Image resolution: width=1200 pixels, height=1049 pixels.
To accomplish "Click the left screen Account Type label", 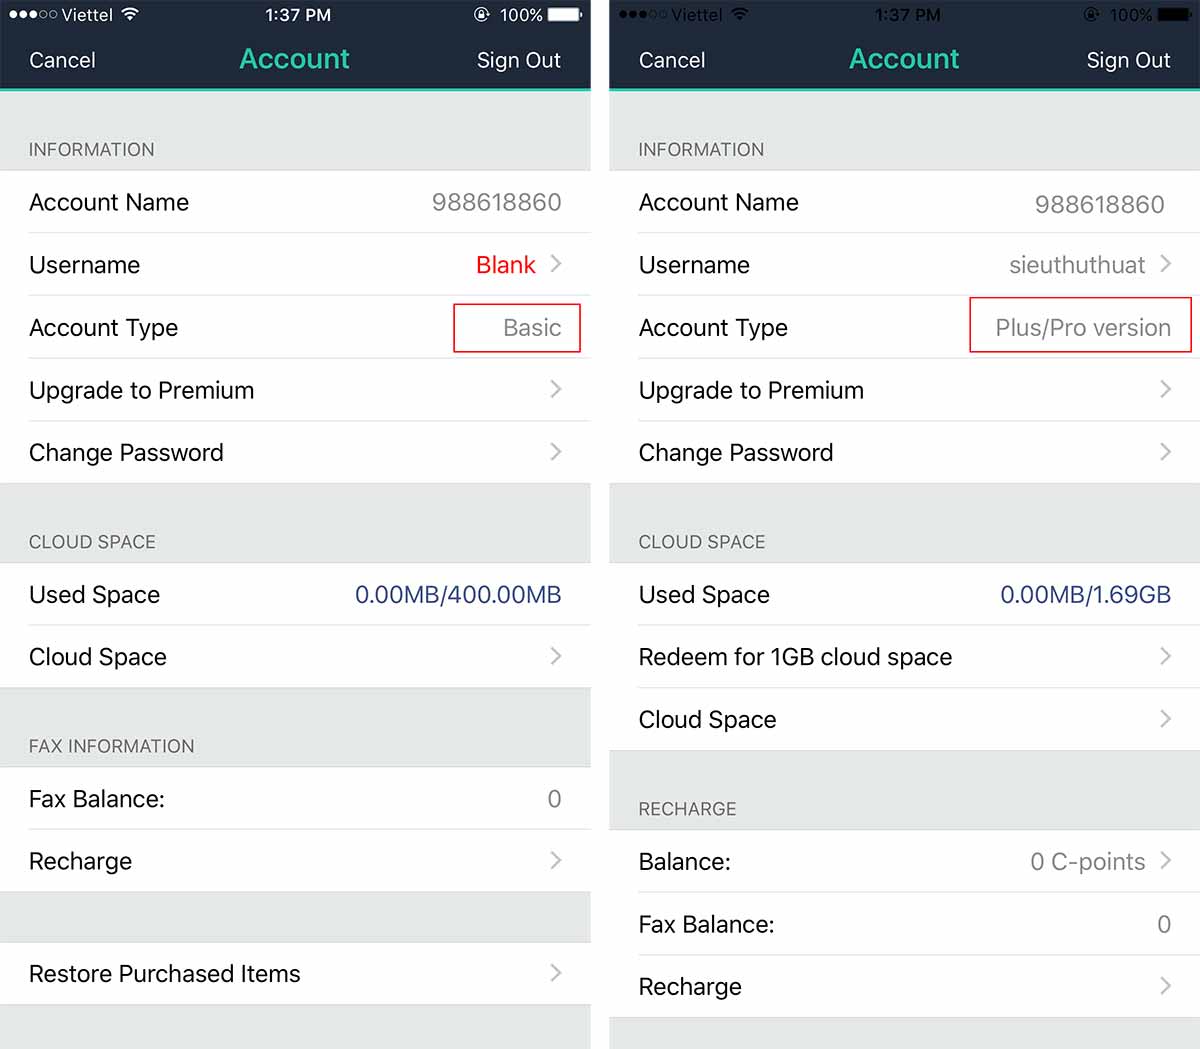I will point(104,328).
